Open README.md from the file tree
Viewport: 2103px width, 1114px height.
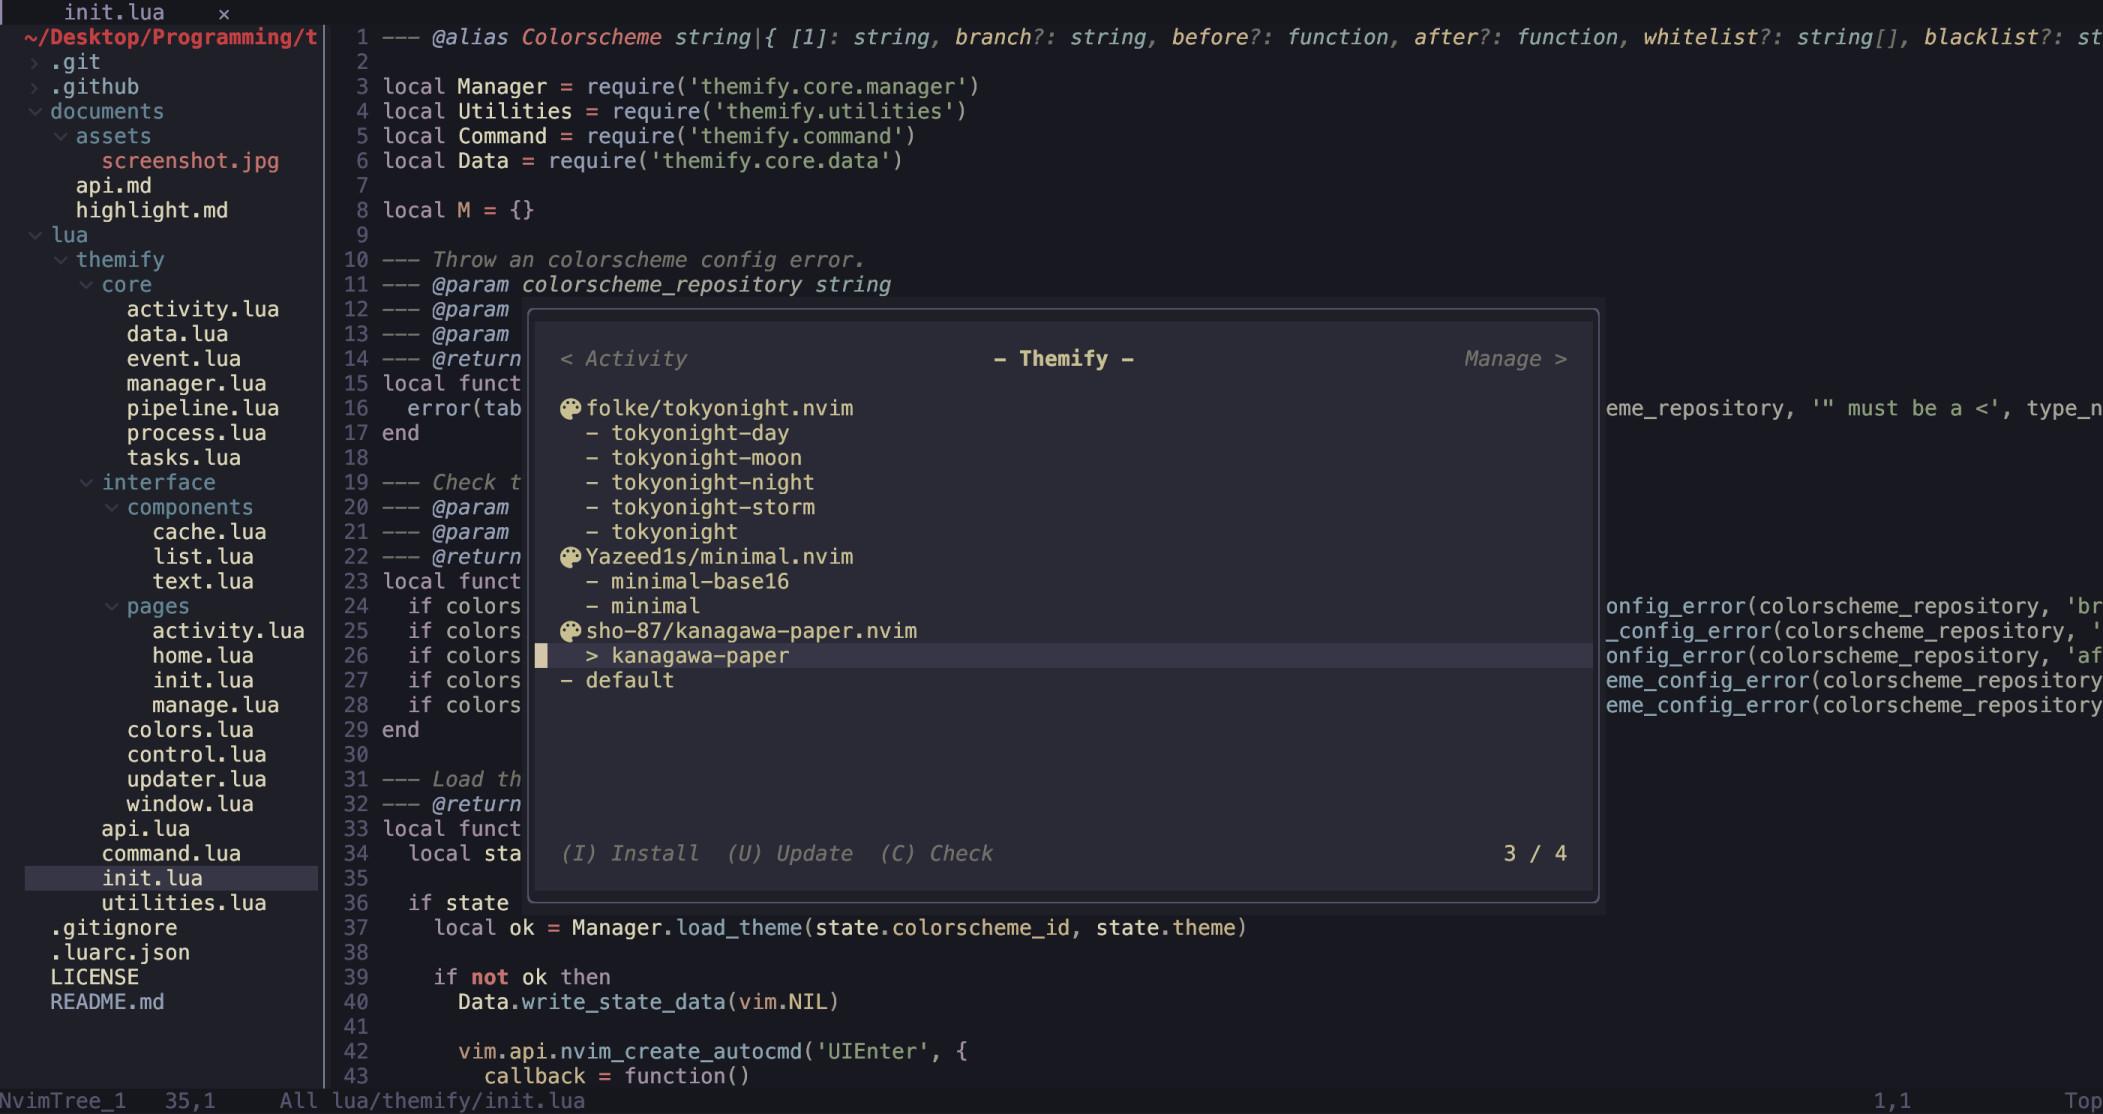pos(107,1002)
